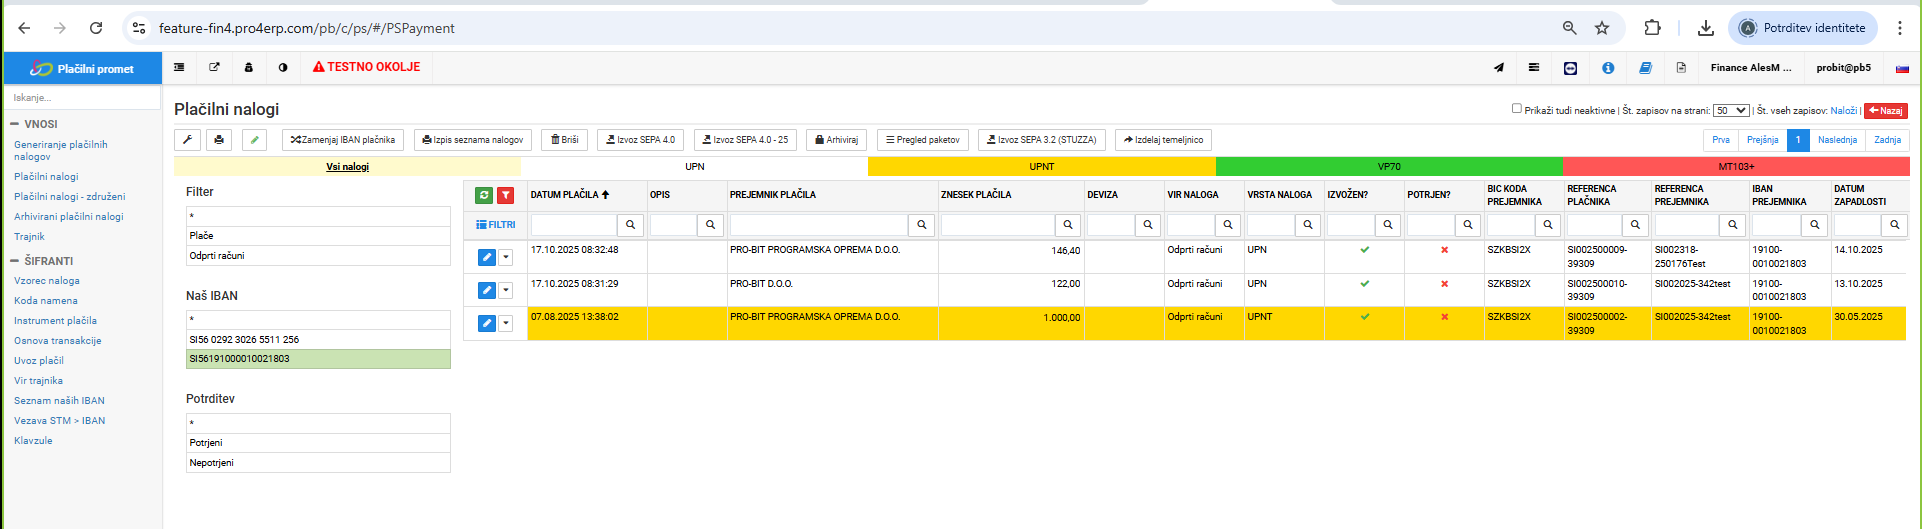Open Plačilni nalogi - združeni in sidebar
This screenshot has height=529, width=1922.
click(x=69, y=197)
